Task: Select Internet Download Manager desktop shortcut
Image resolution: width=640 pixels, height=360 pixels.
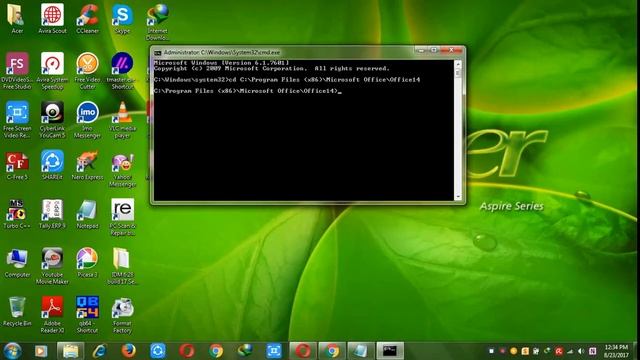Action: click(158, 22)
